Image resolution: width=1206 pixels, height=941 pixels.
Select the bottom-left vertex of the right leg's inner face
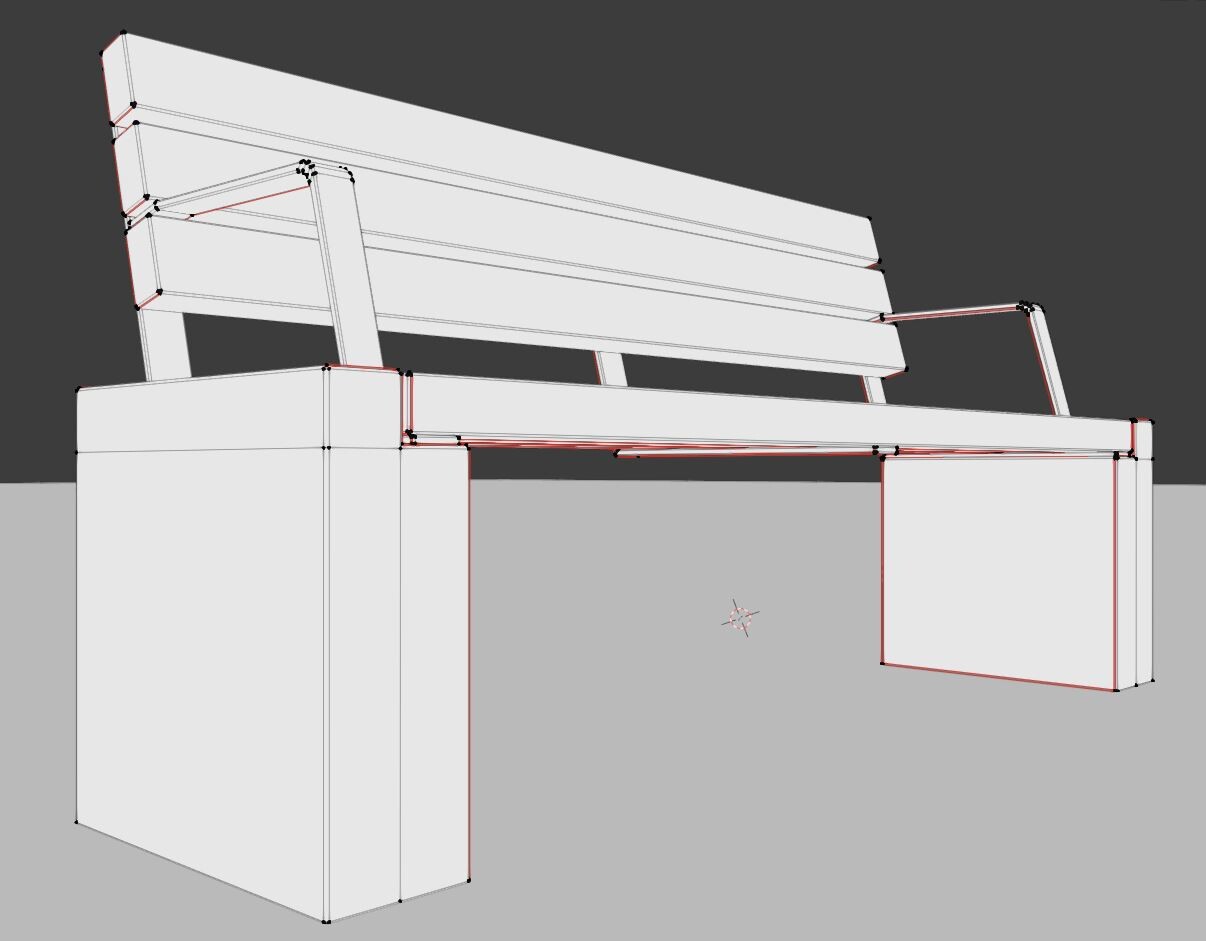[881, 662]
